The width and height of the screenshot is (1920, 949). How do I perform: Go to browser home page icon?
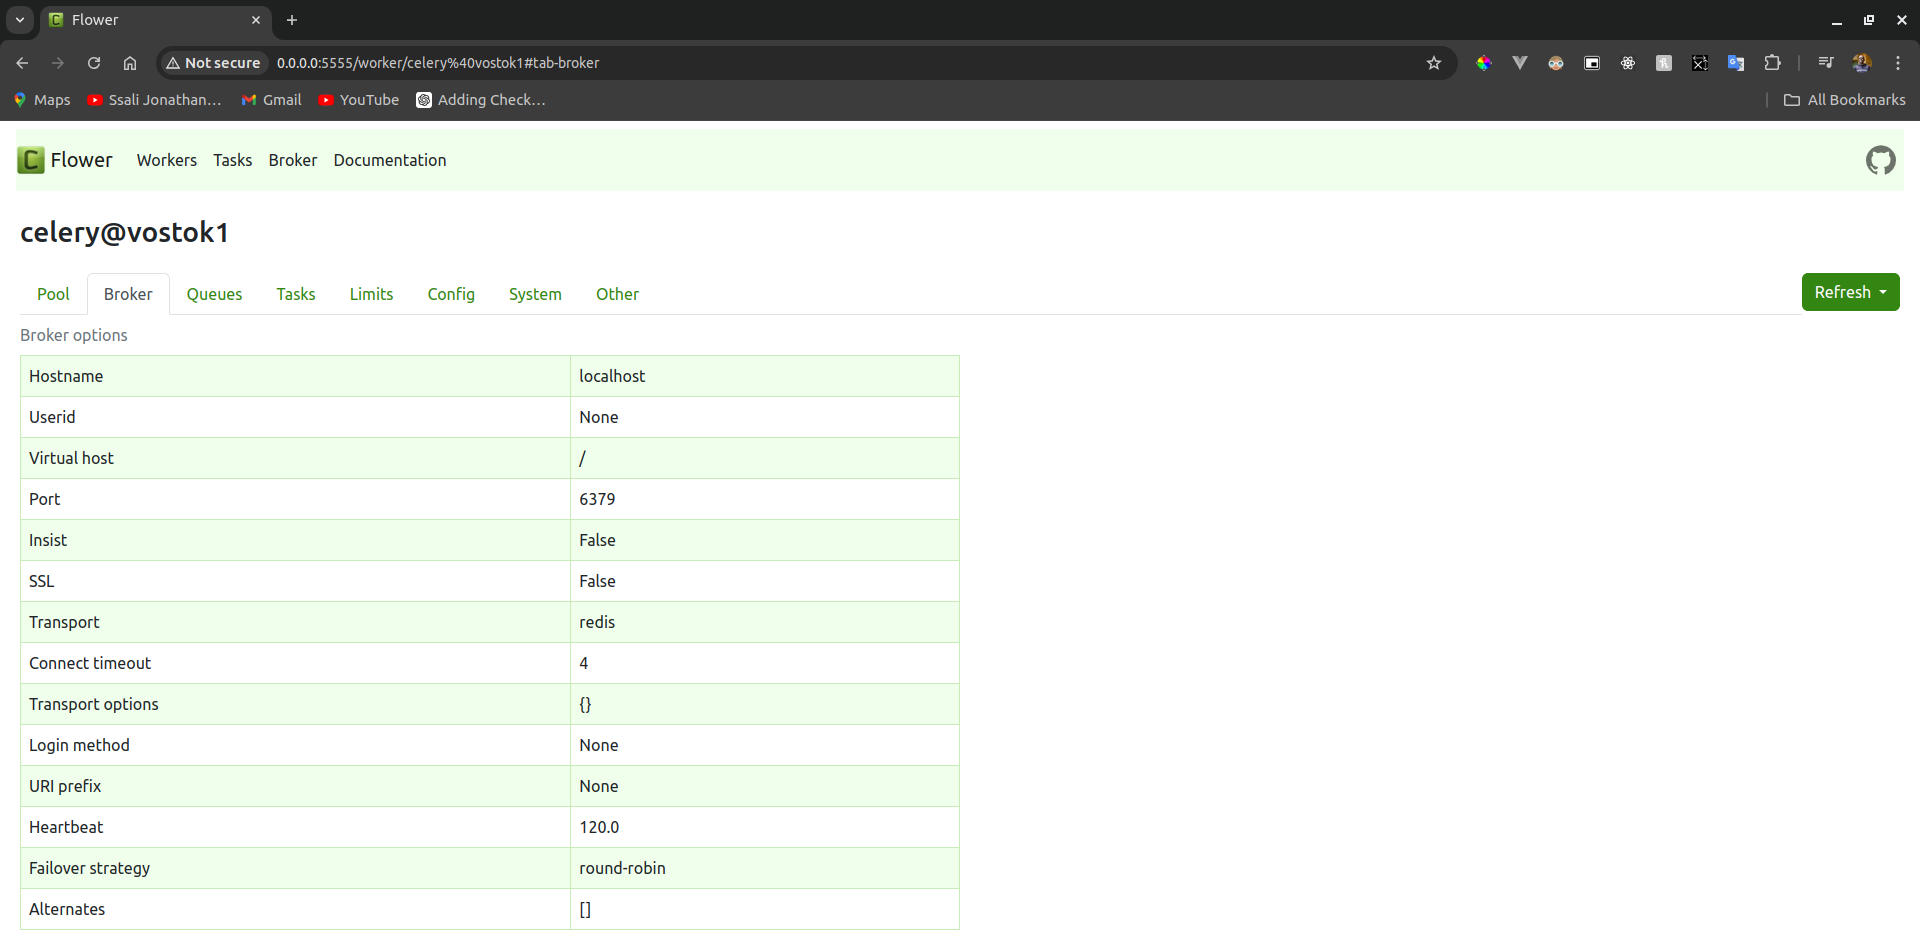pyautogui.click(x=130, y=63)
